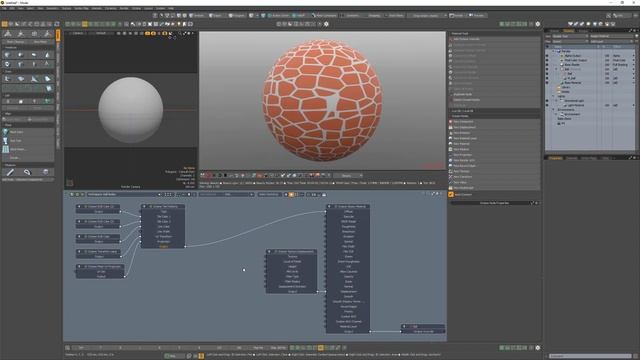The image size is (640, 360).
Task: Click the horizontal scrollbar at bottom right
Action: pyautogui.click(x=590, y=356)
